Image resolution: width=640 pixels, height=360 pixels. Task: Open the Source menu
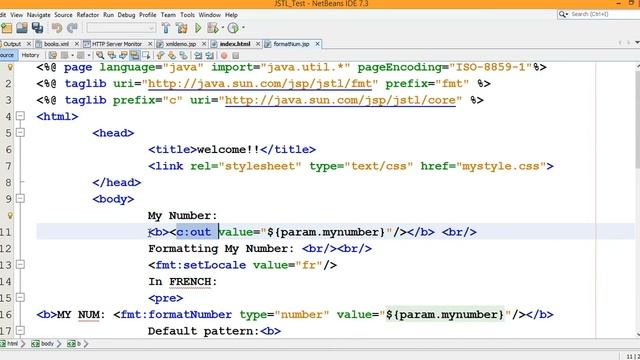click(63, 15)
